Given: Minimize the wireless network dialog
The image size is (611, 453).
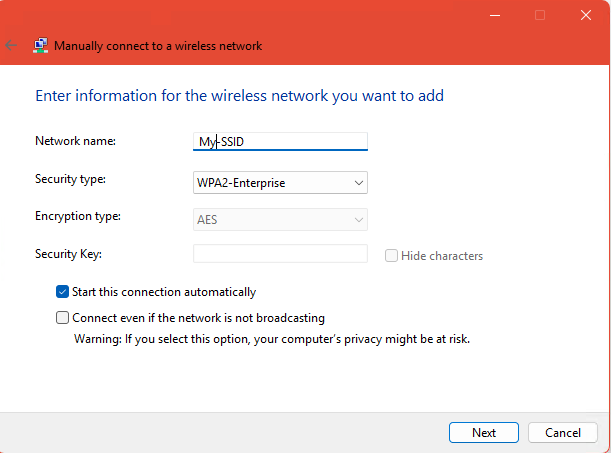Looking at the screenshot, I should [x=494, y=15].
